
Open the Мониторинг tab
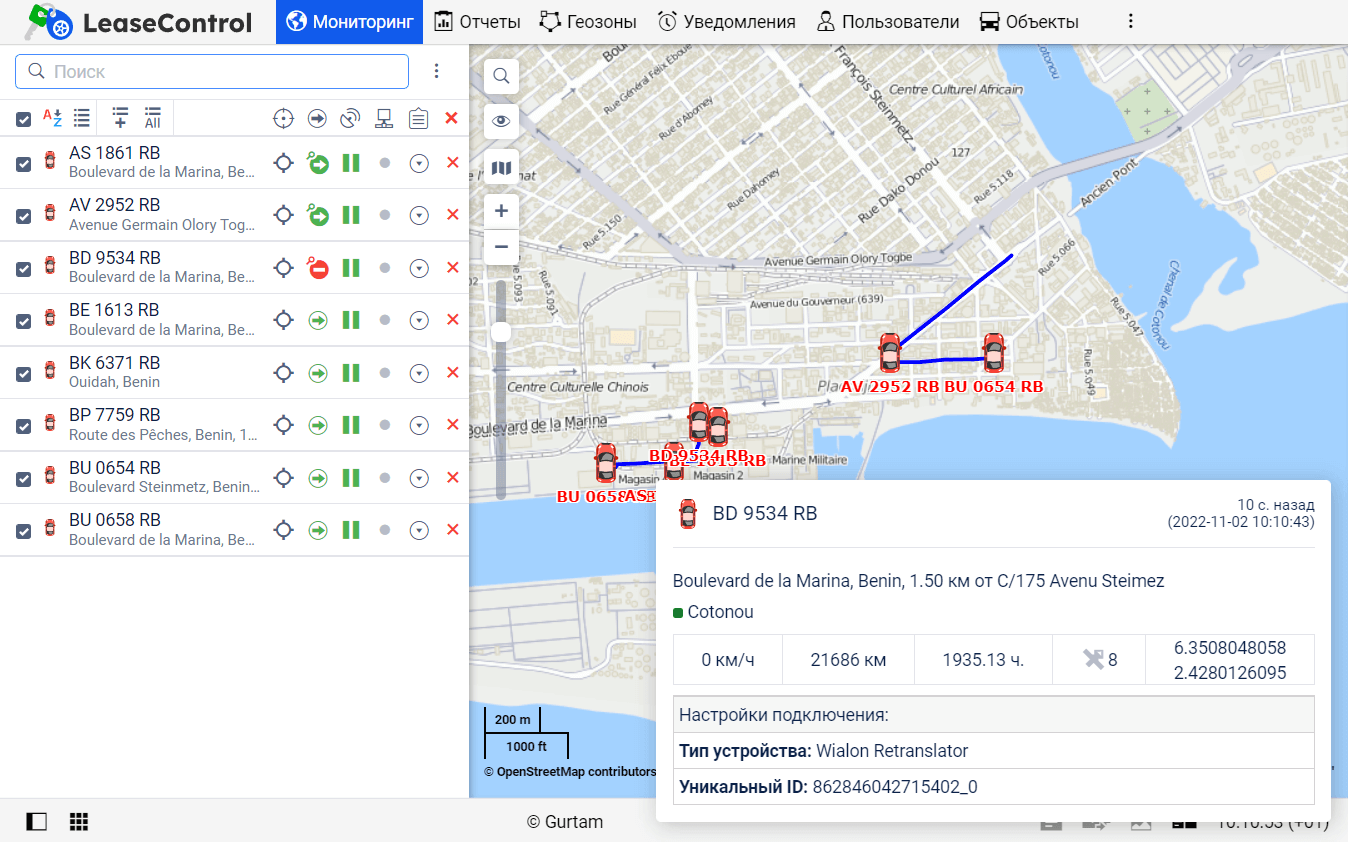pyautogui.click(x=349, y=22)
